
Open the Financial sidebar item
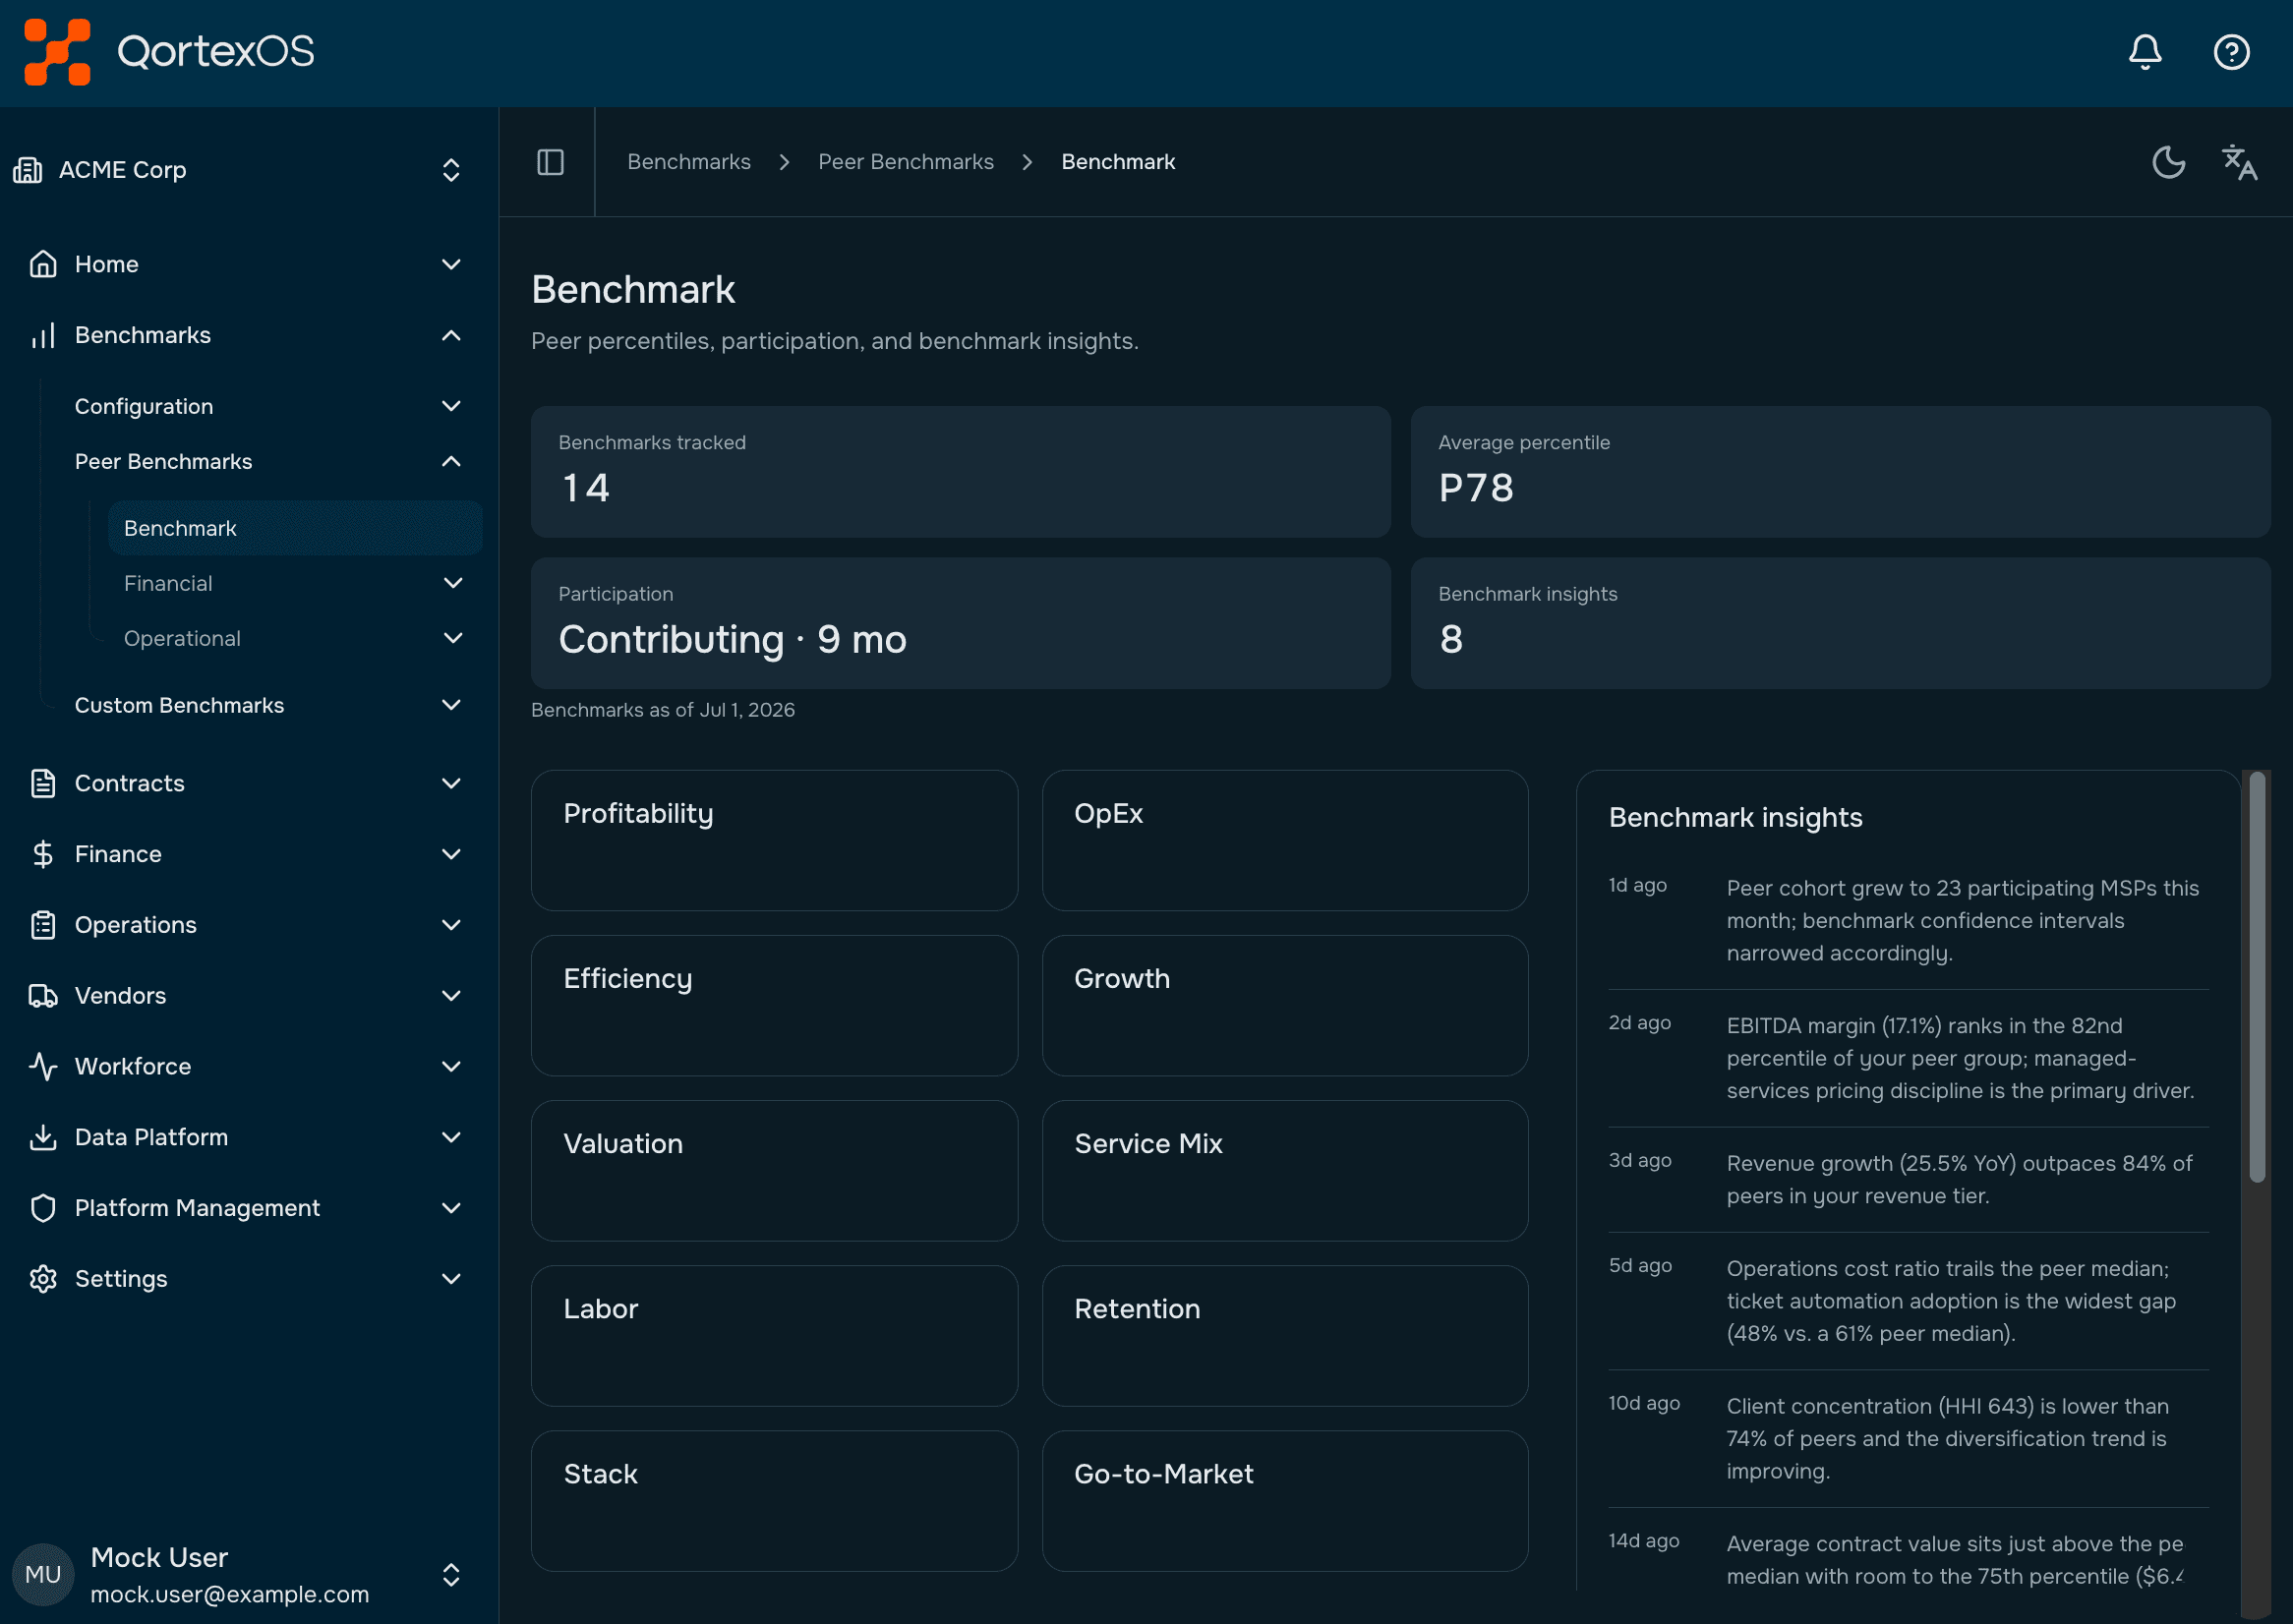[295, 583]
